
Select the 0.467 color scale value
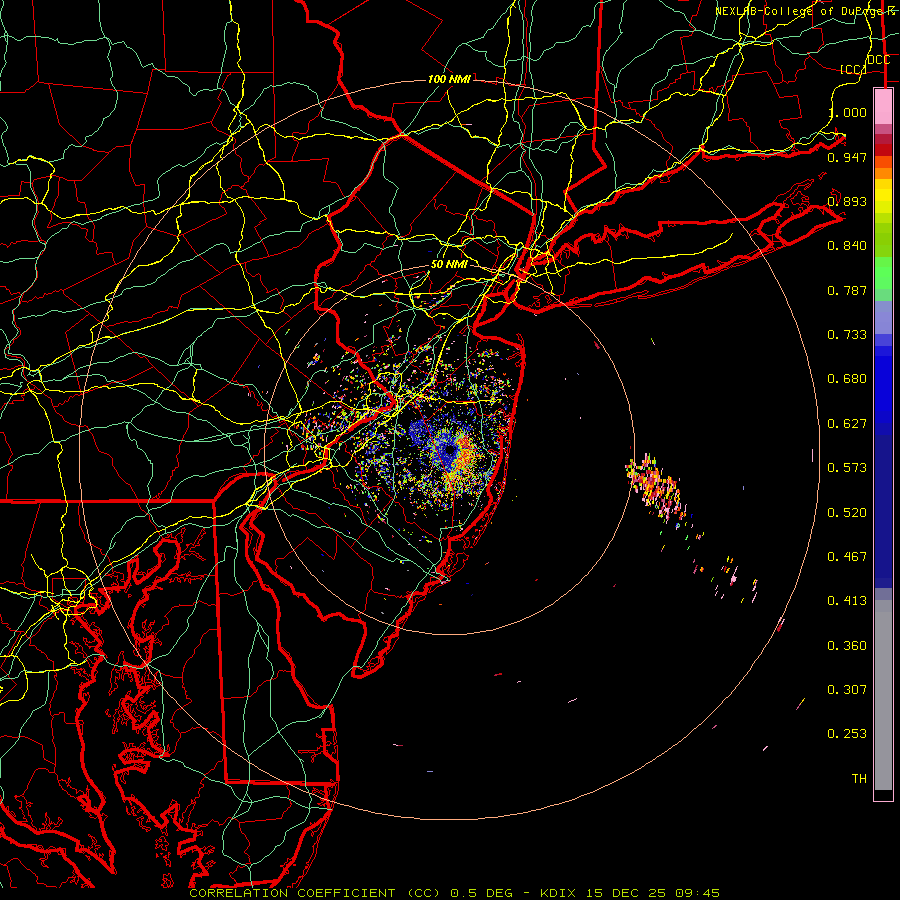click(847, 557)
